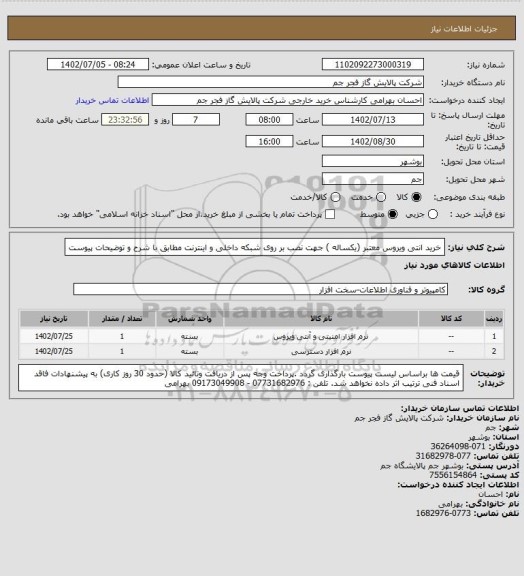
Task: Click the postal code 7556154864
Action: (453, 475)
